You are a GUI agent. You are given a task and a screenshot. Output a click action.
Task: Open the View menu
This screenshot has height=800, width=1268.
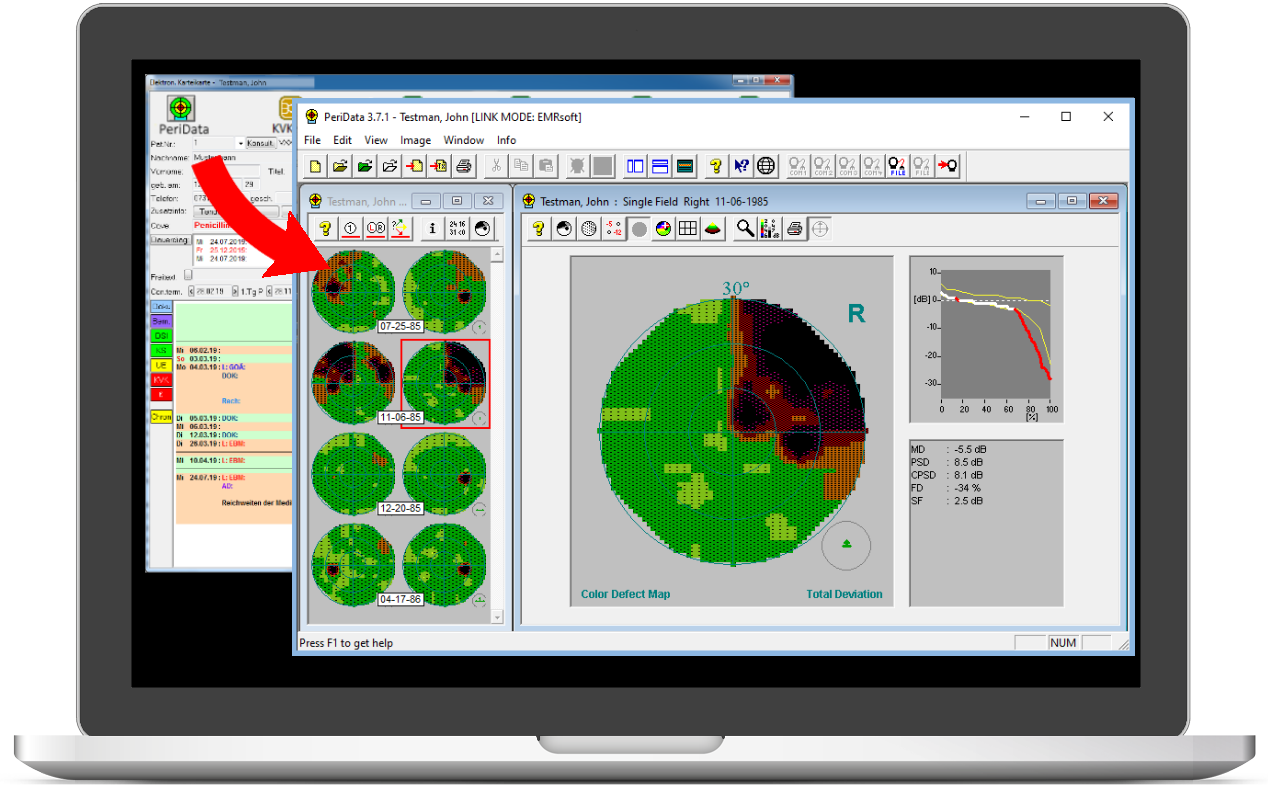(x=376, y=140)
